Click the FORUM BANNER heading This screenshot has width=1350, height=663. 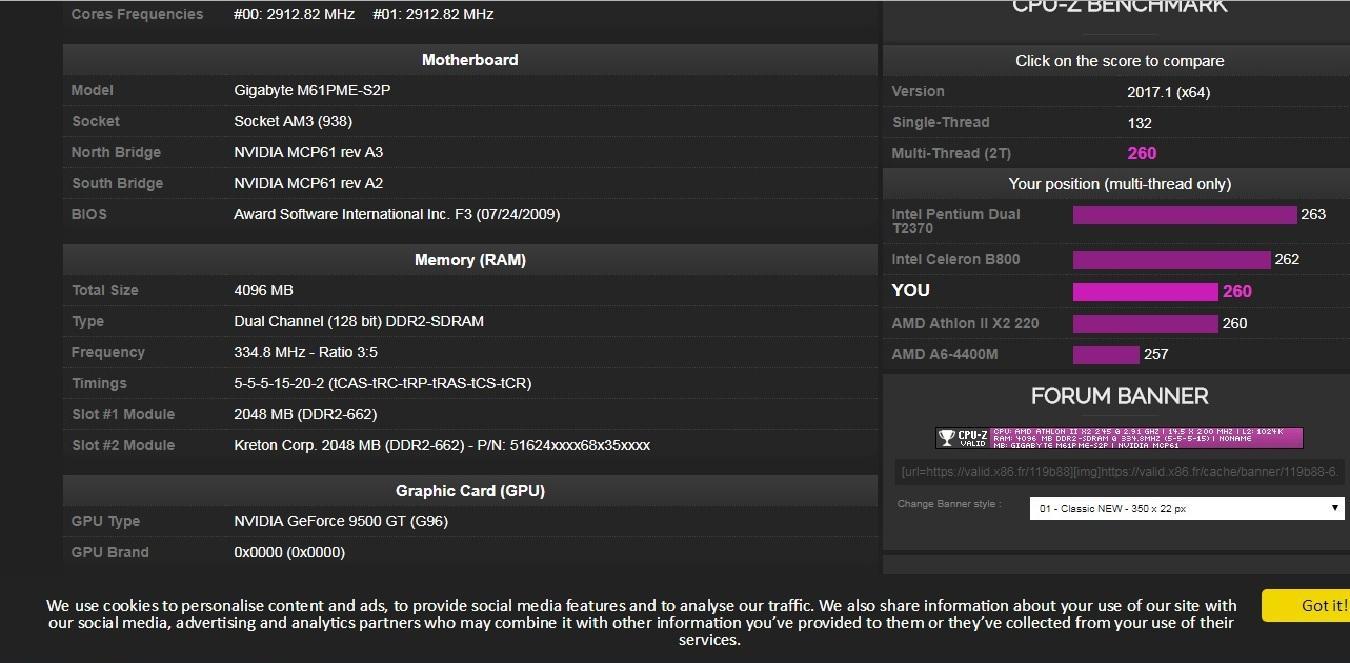pos(1119,396)
